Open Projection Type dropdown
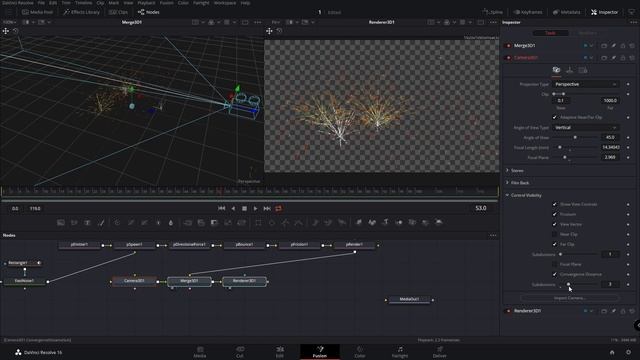 (586, 84)
